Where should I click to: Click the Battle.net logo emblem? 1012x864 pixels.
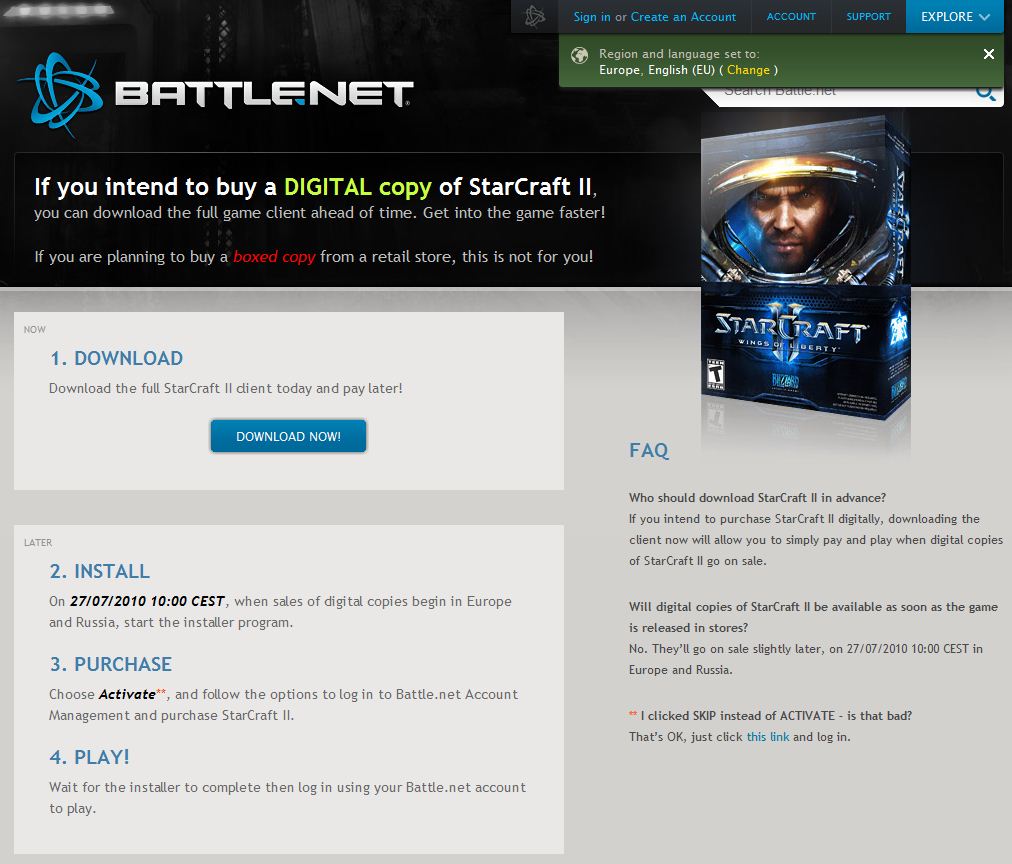click(x=61, y=95)
